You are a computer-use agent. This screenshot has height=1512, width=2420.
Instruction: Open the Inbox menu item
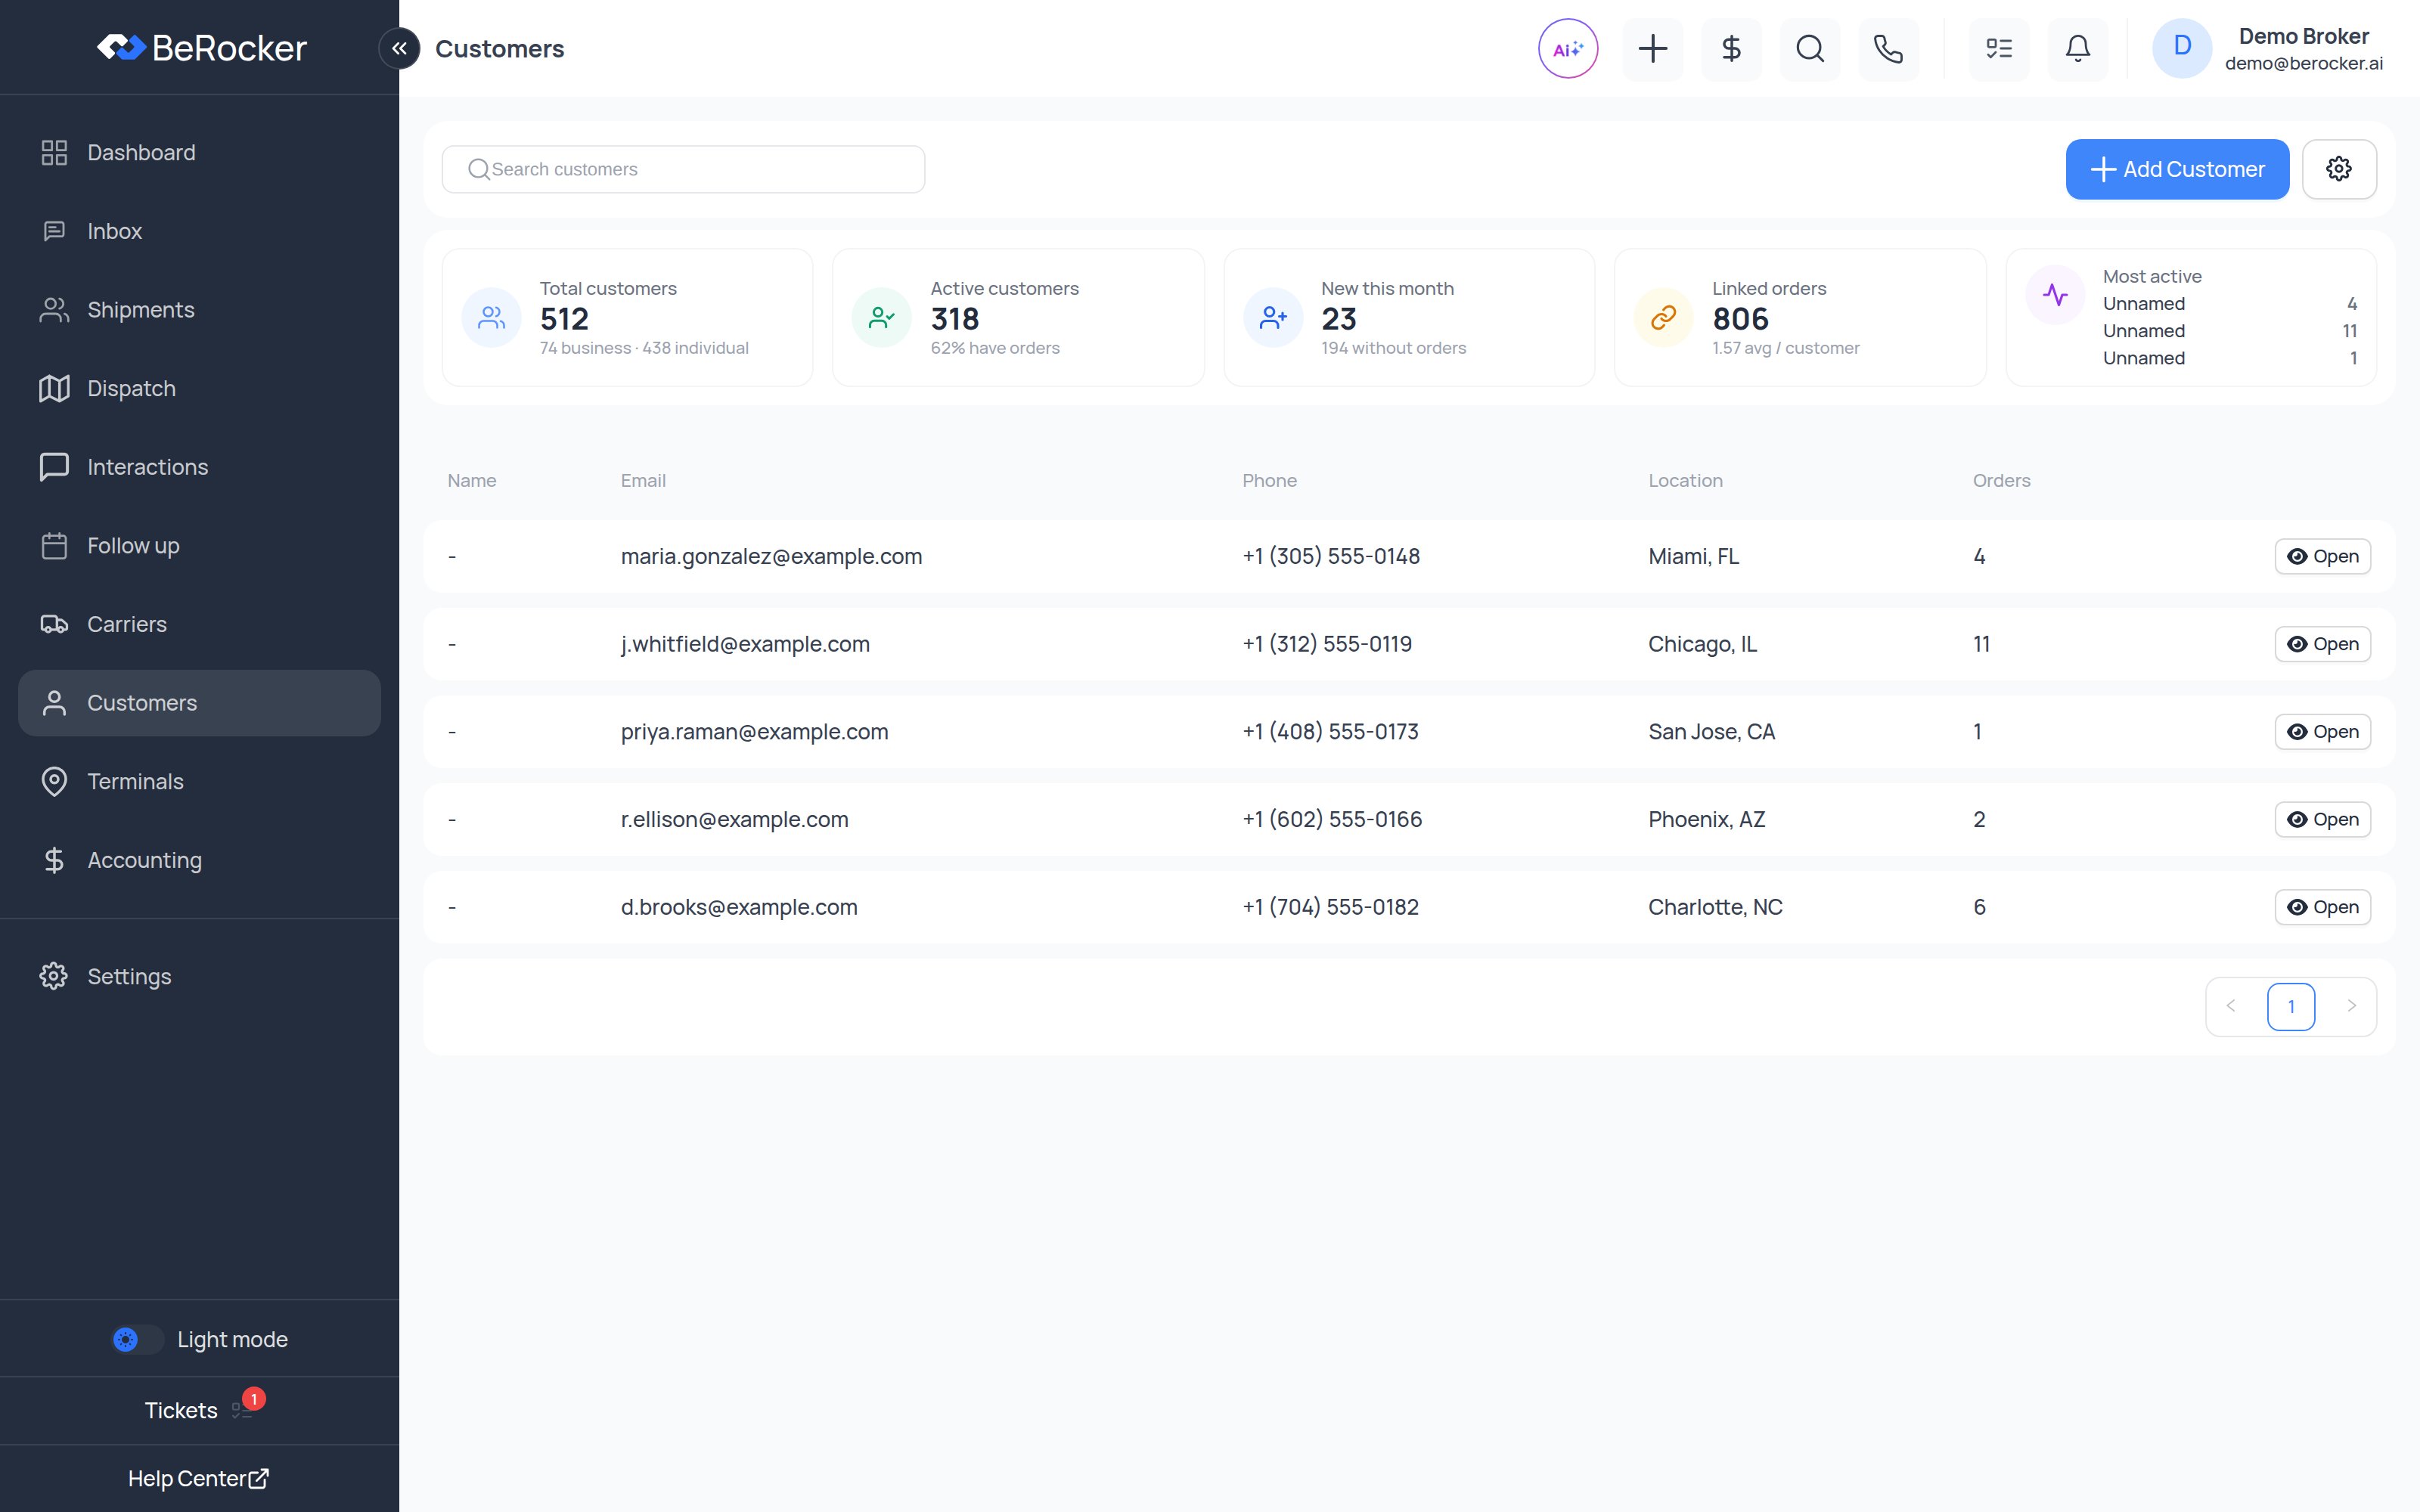pyautogui.click(x=199, y=231)
